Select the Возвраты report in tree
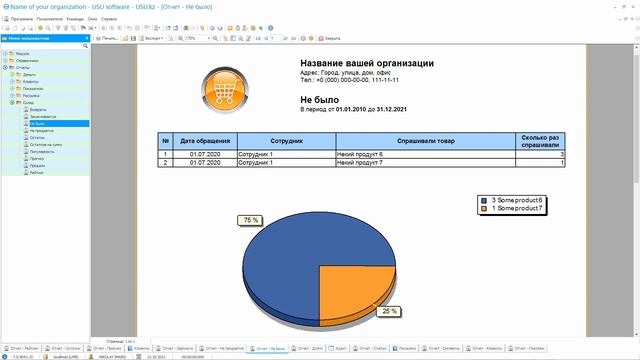Viewport: 640px width, 360px height. click(38, 109)
